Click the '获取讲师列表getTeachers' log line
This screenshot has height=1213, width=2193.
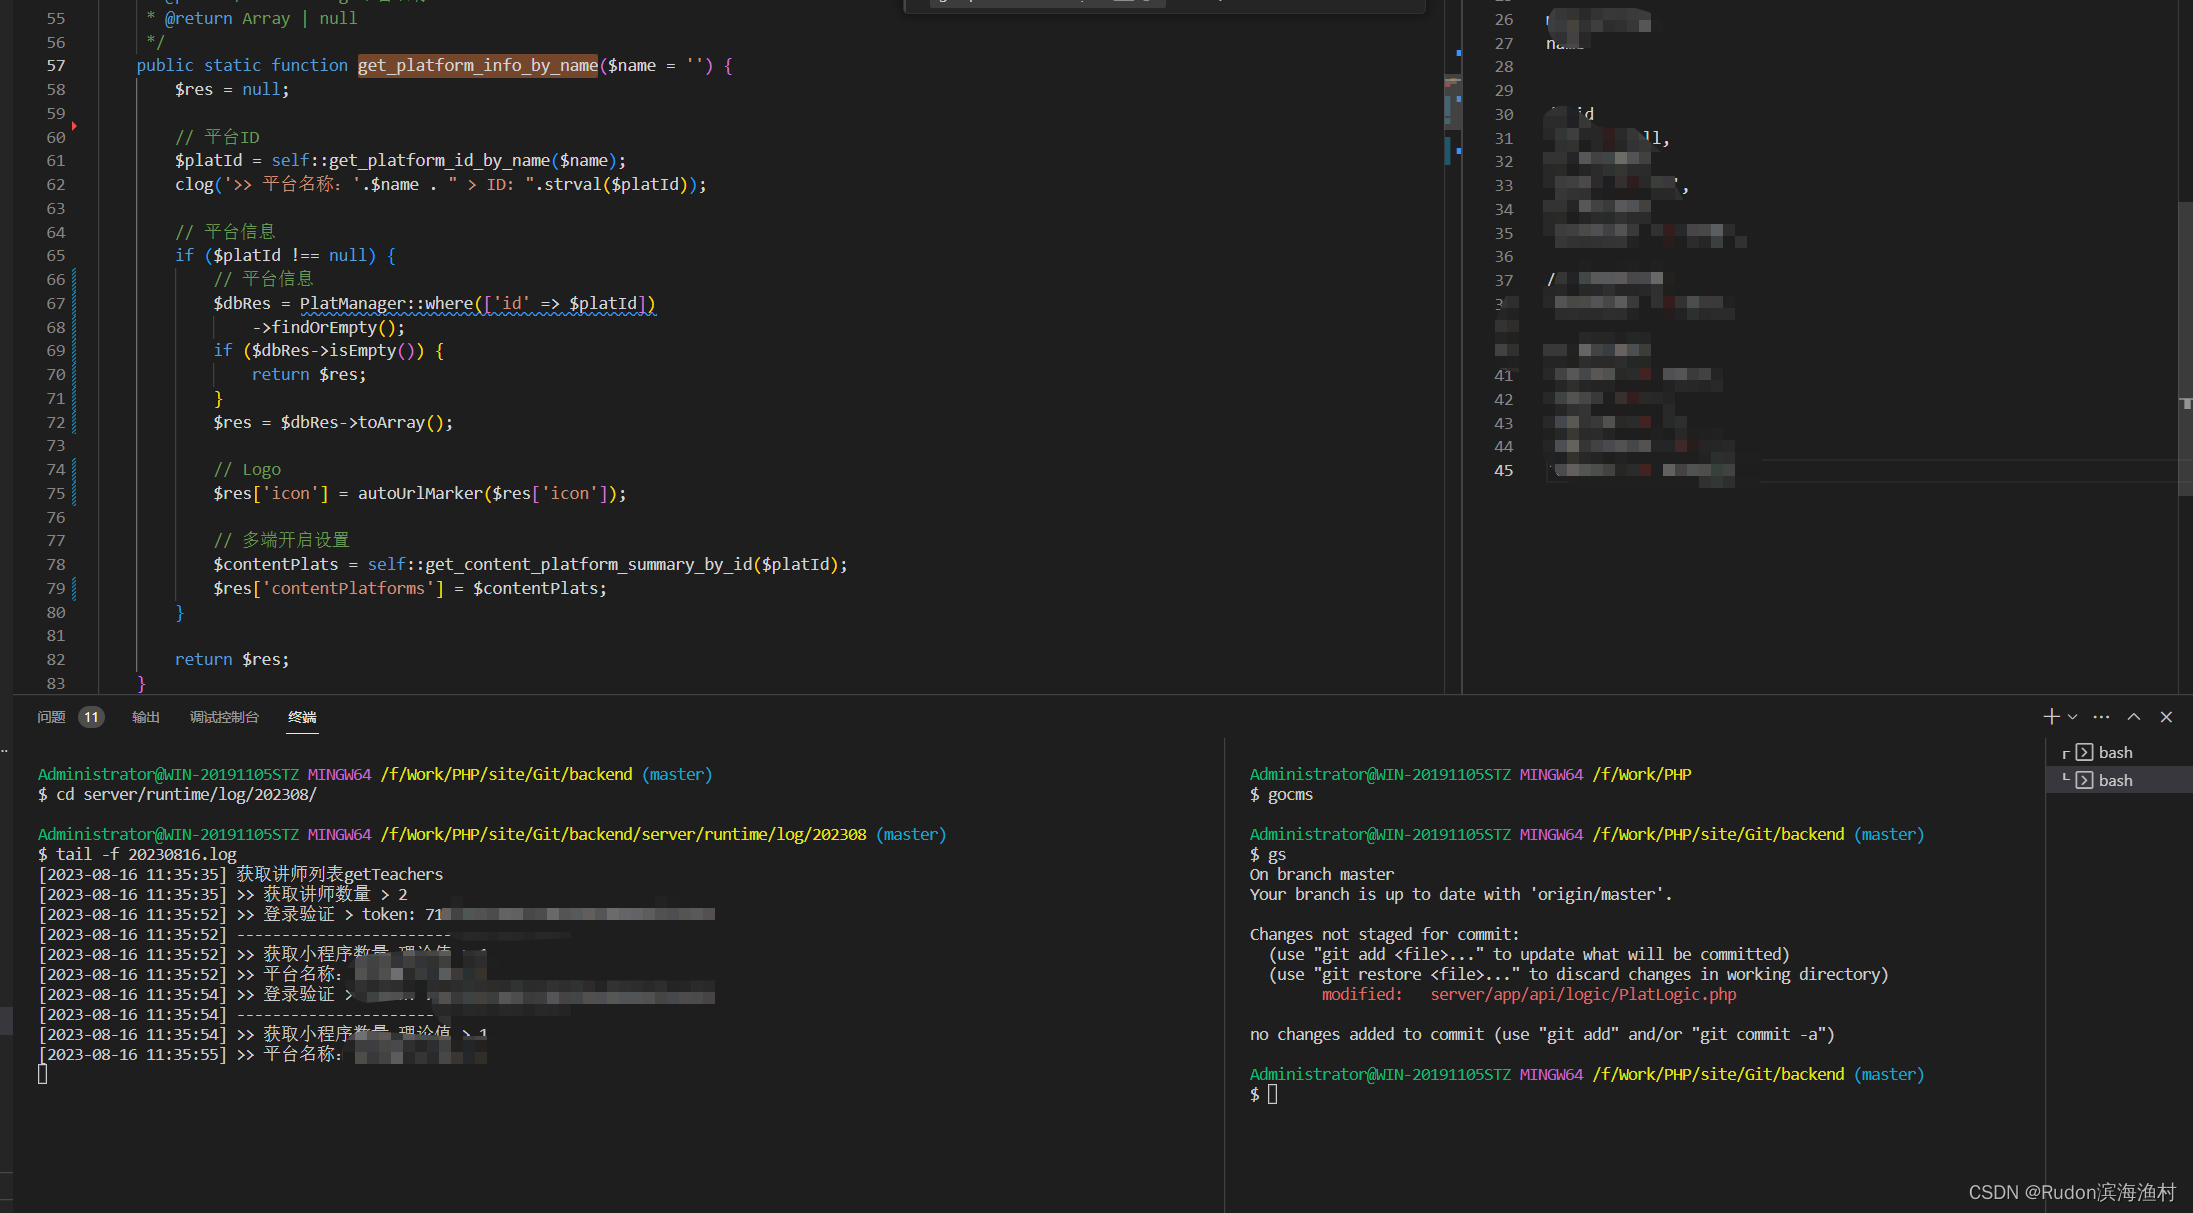click(x=241, y=874)
